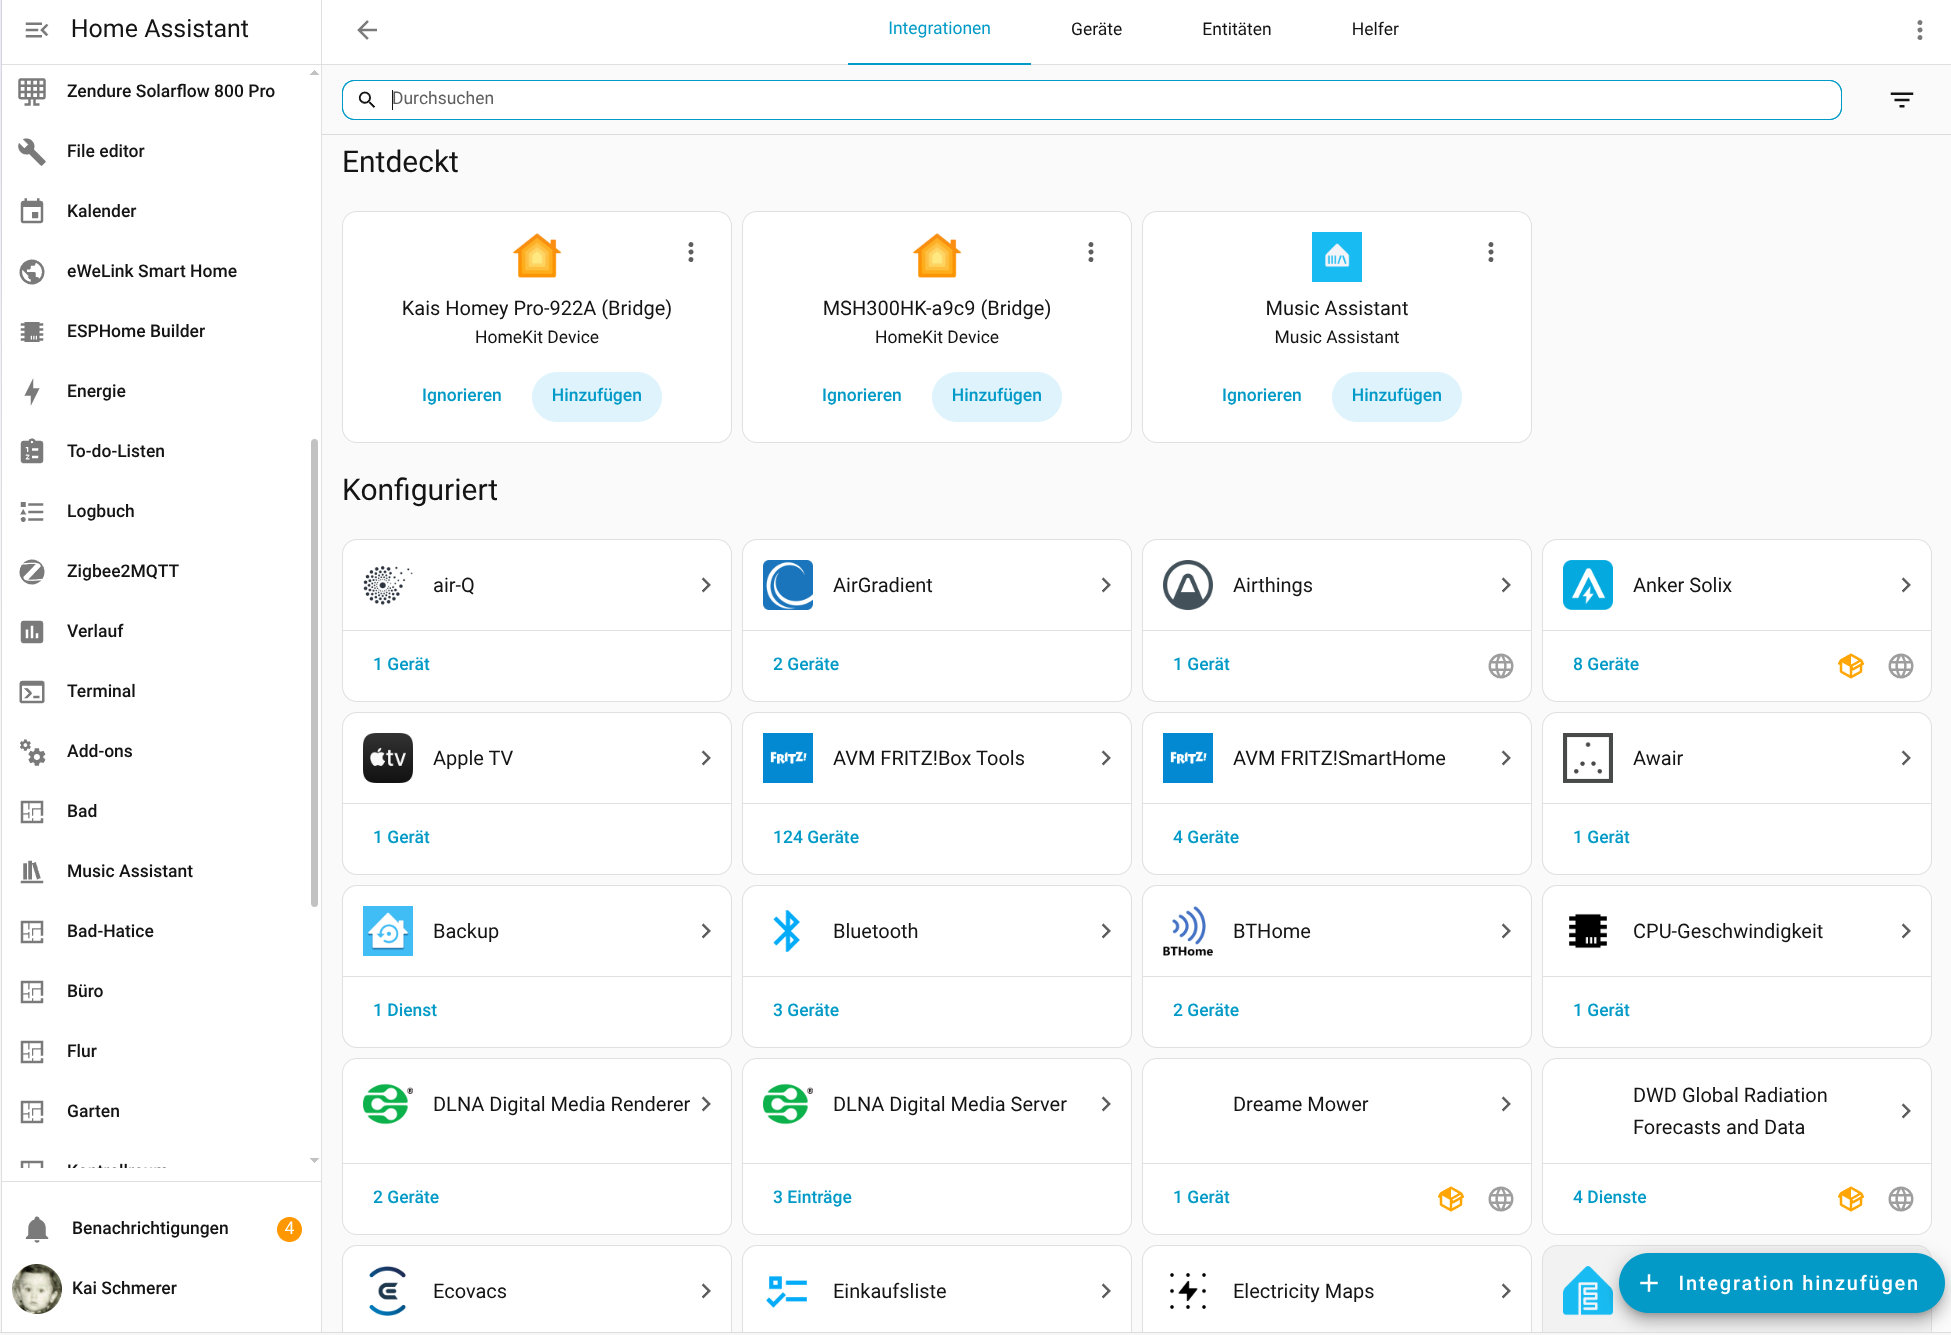Open Logbuch from the sidebar
Viewport: 1951px width, 1335px height.
160,511
